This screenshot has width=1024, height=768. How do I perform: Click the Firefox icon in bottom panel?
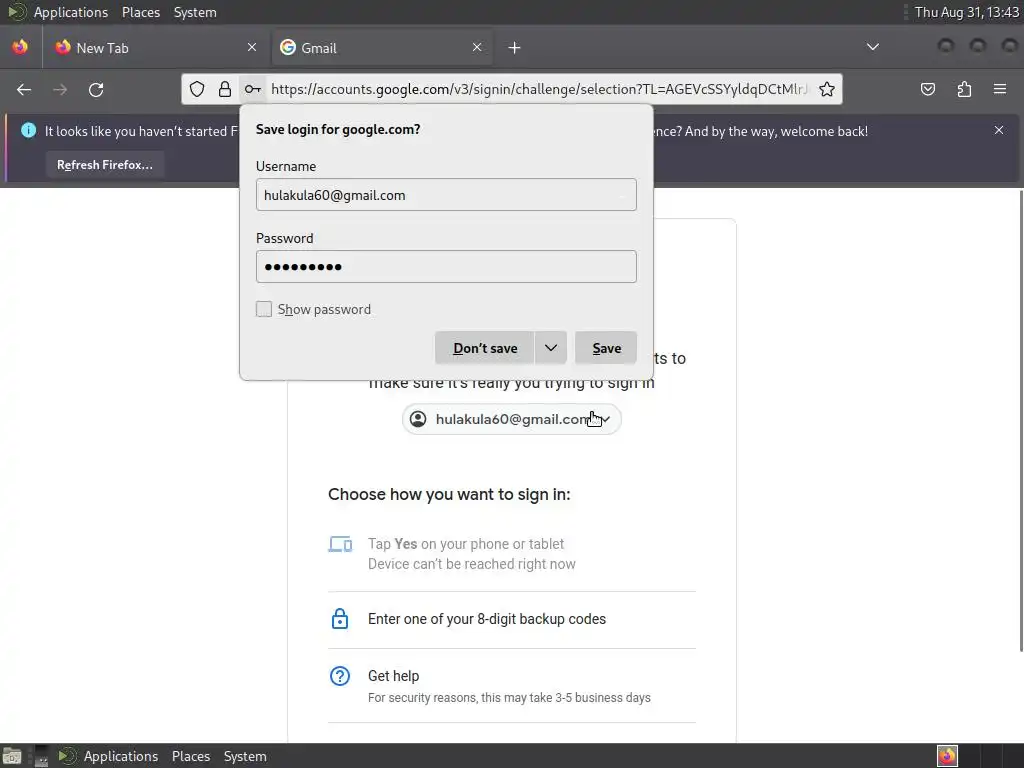point(947,756)
